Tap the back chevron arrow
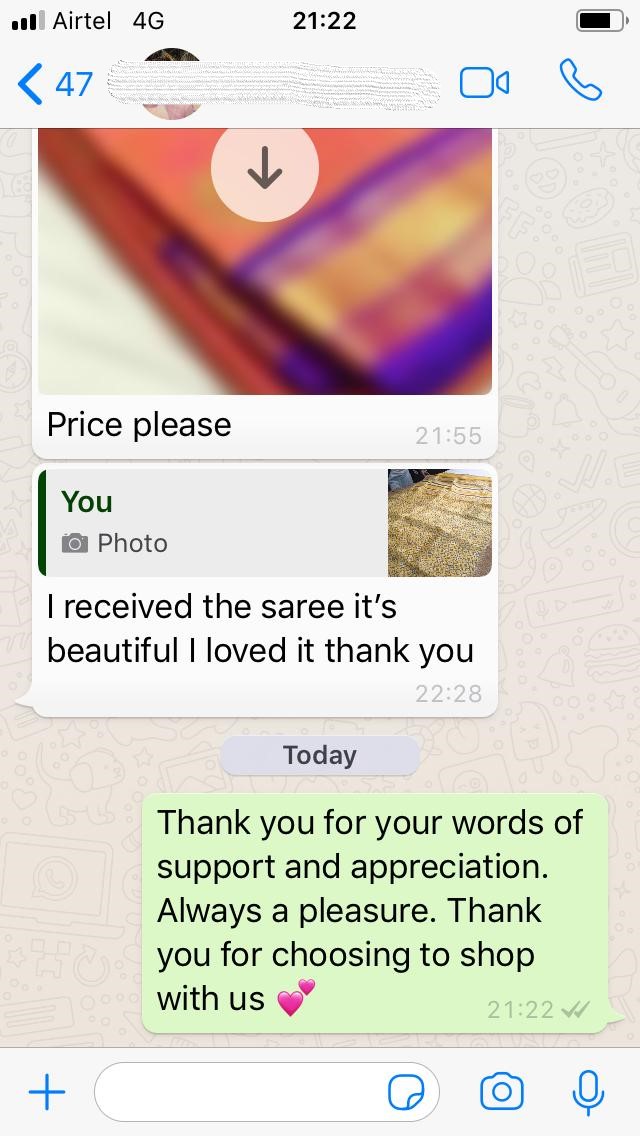 coord(30,83)
